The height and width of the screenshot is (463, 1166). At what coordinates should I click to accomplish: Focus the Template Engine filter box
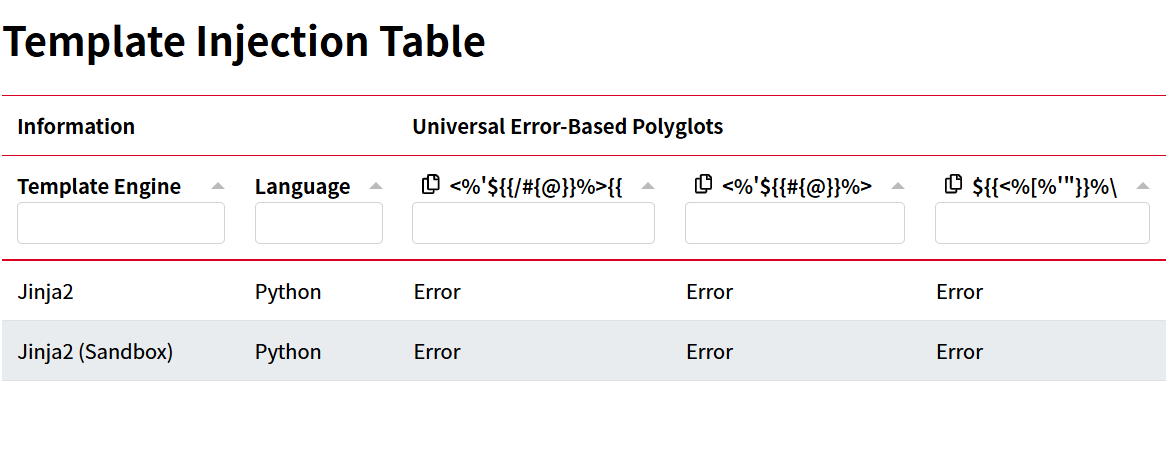(x=120, y=223)
